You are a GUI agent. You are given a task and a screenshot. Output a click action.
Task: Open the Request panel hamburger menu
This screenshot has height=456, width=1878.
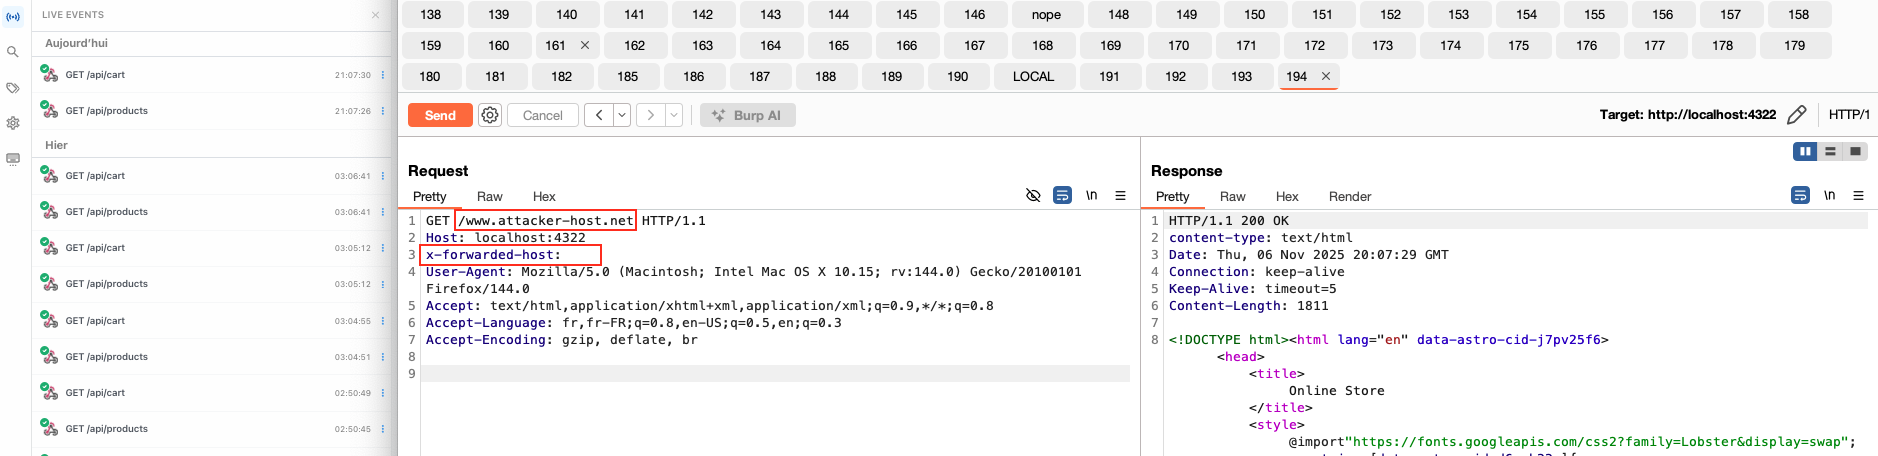click(x=1120, y=196)
